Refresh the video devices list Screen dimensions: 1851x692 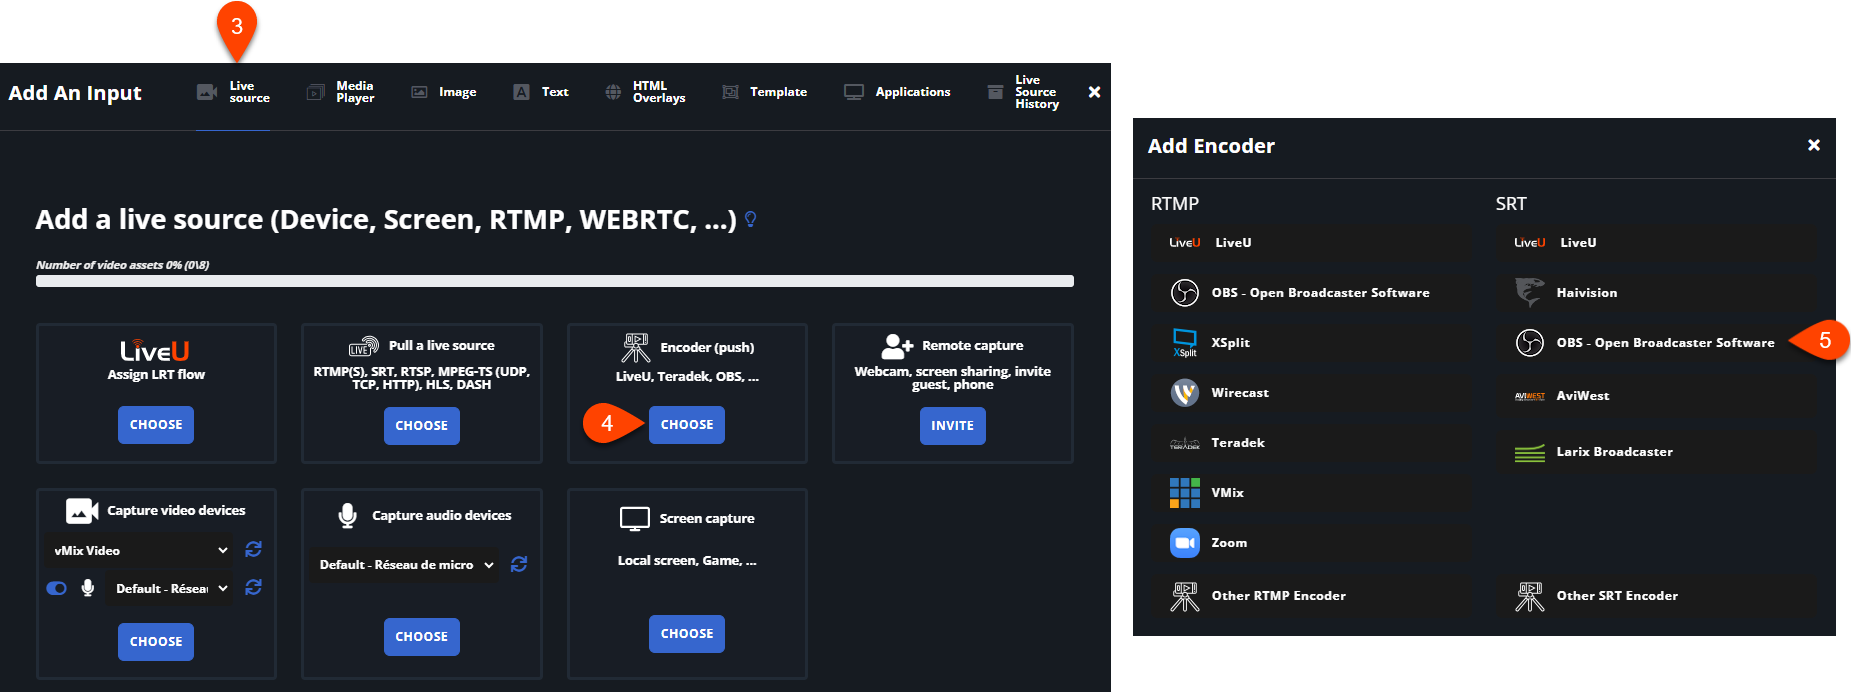coord(254,550)
